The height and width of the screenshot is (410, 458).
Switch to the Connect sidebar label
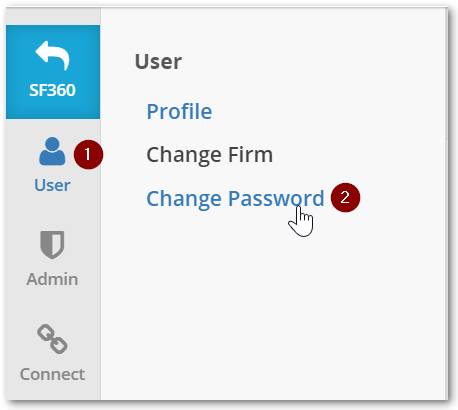(x=52, y=374)
